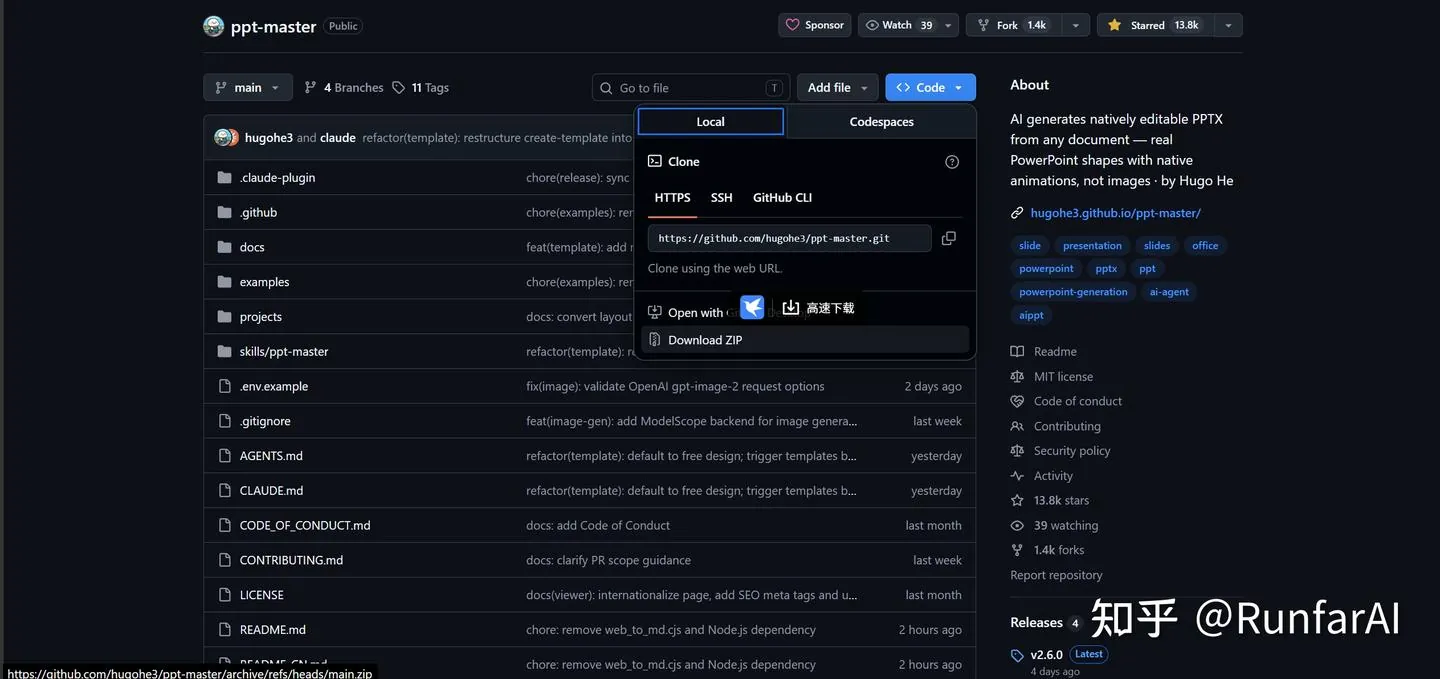Viewport: 1440px width, 679px height.
Task: Click the Download ZIP file icon
Action: 655,340
